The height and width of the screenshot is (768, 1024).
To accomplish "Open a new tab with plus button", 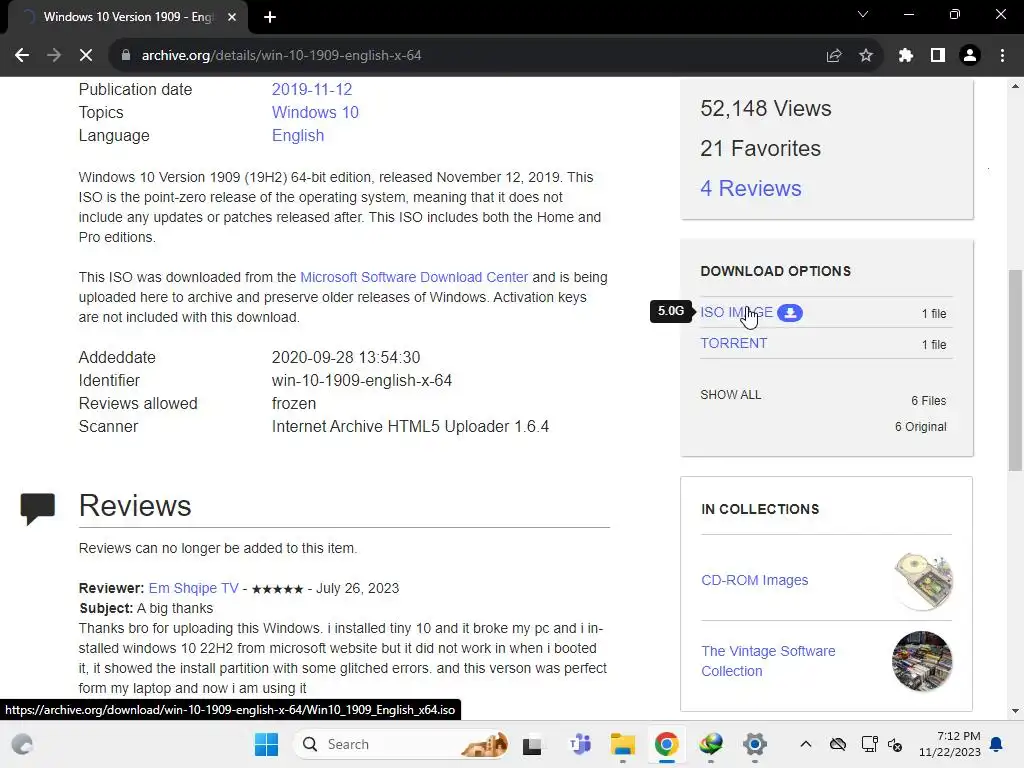I will click(270, 17).
